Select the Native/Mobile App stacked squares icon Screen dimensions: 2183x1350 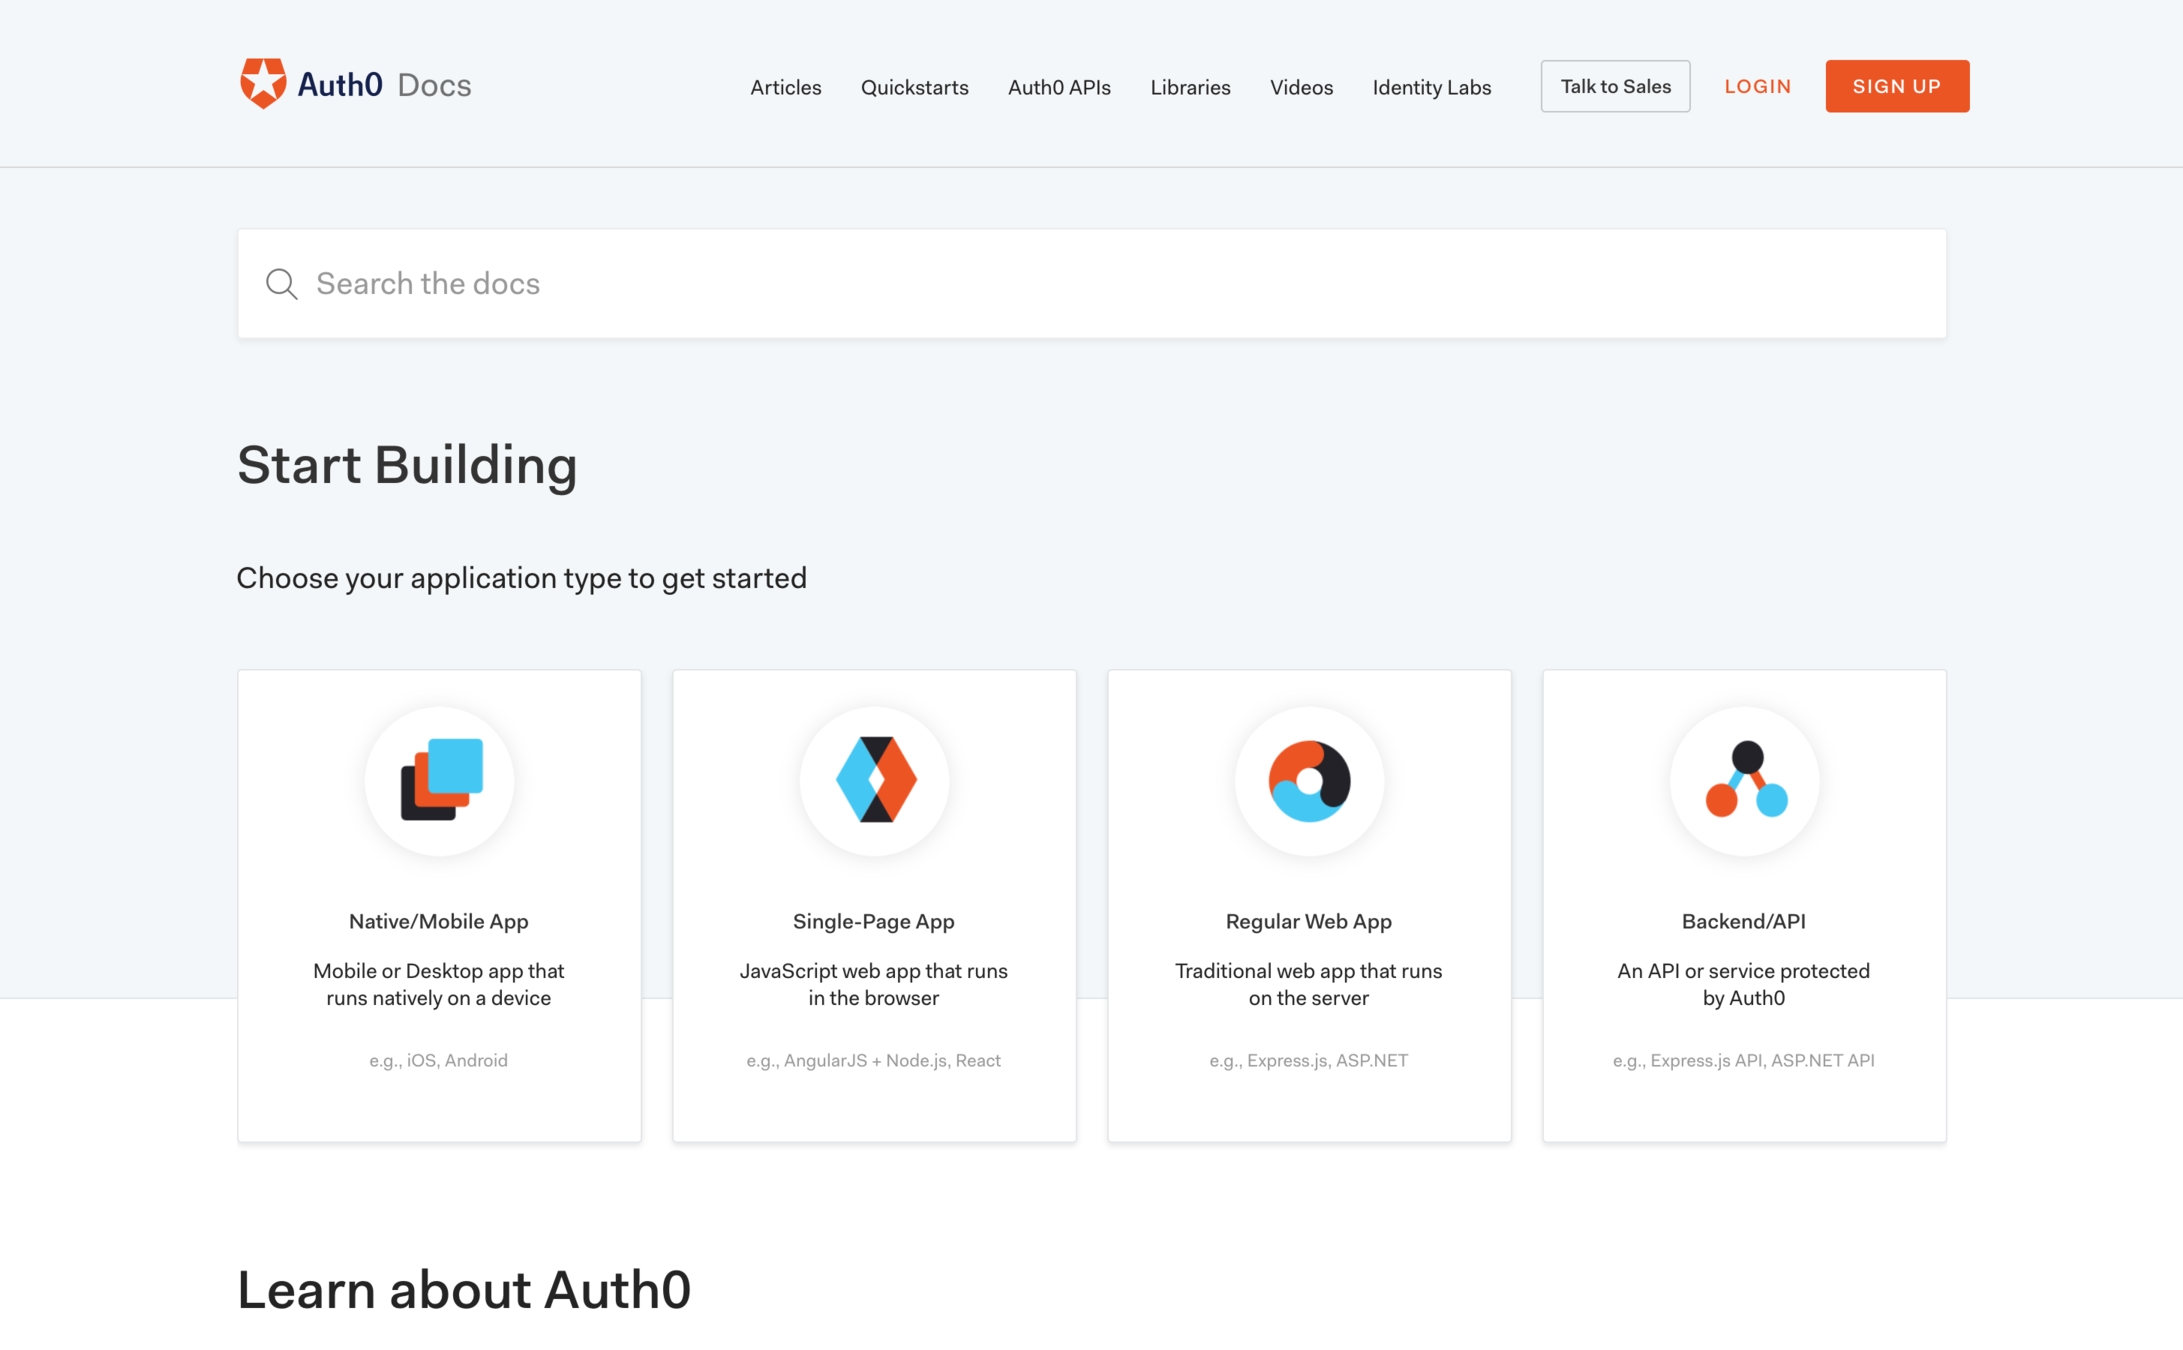[441, 780]
